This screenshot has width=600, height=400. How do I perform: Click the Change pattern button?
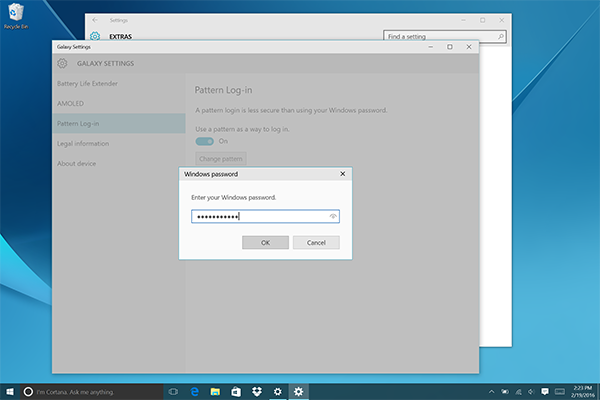click(x=221, y=158)
